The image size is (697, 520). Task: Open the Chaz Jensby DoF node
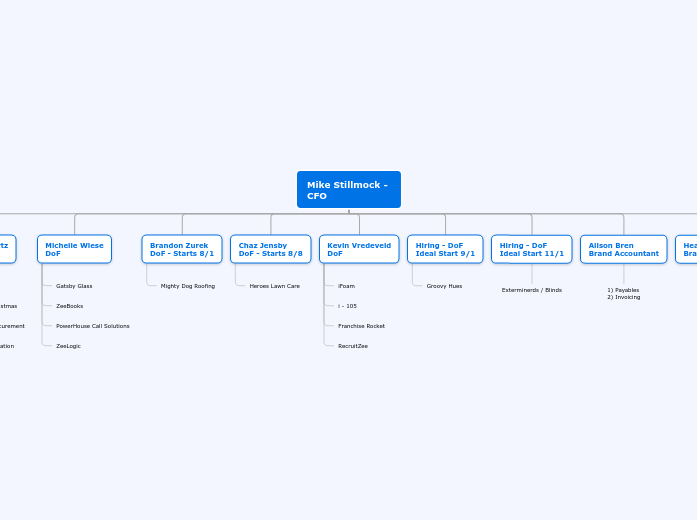270,249
